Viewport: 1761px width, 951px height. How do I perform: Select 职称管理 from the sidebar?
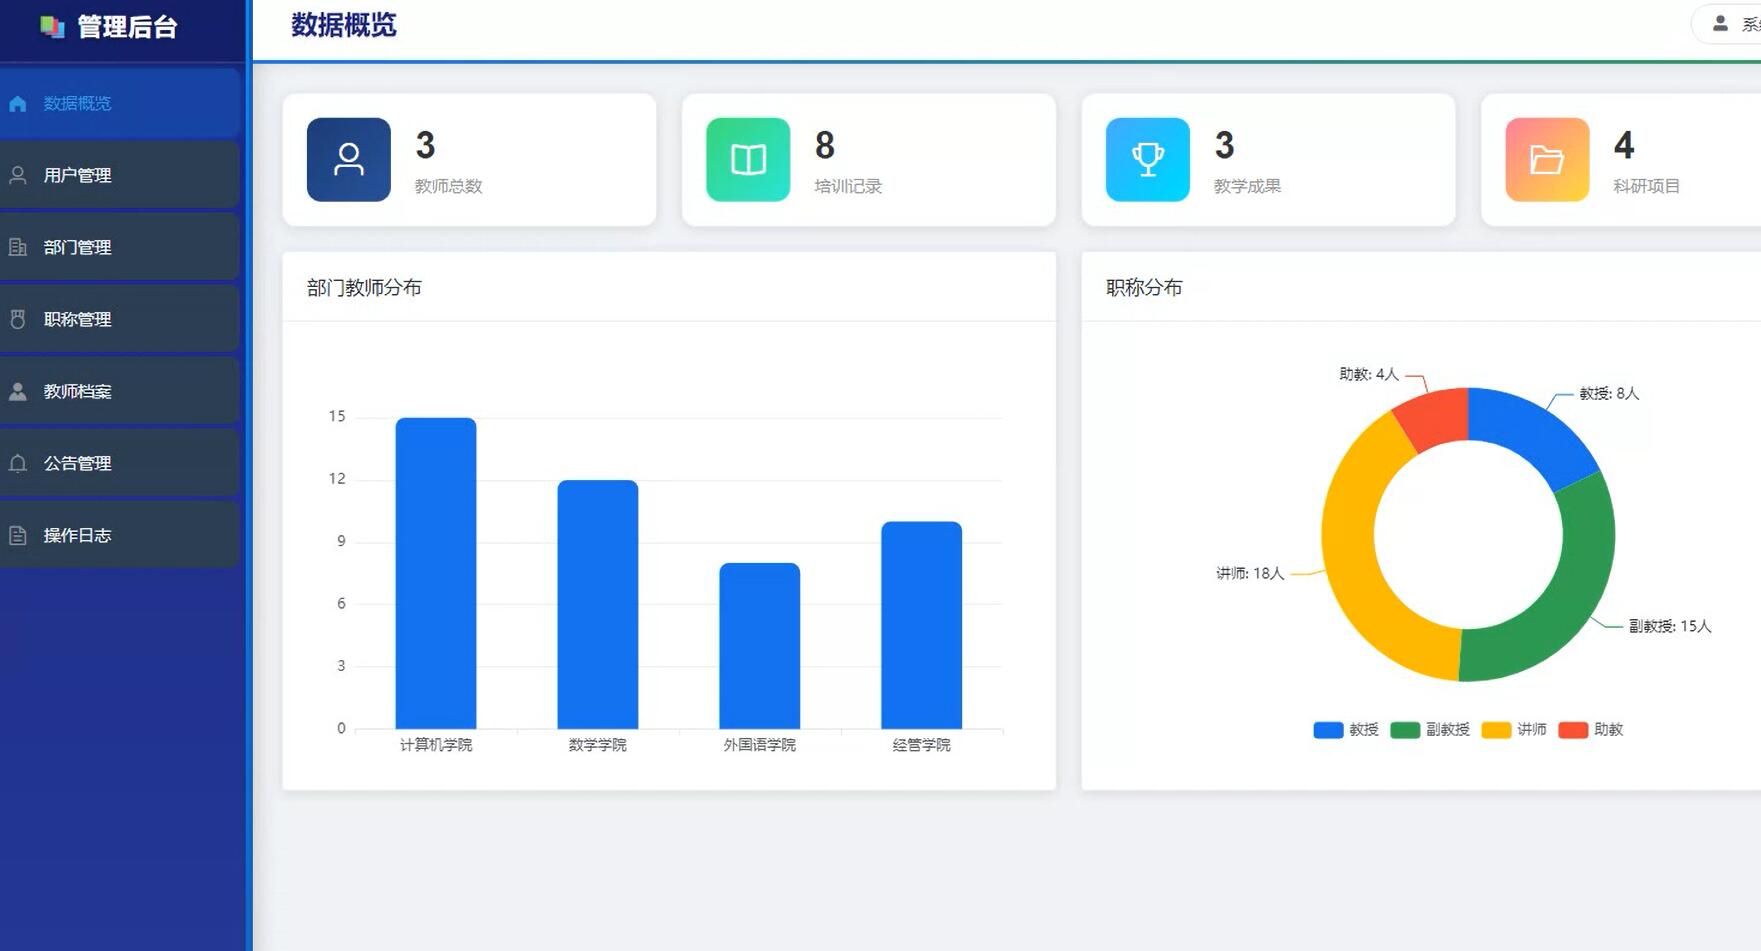[120, 319]
